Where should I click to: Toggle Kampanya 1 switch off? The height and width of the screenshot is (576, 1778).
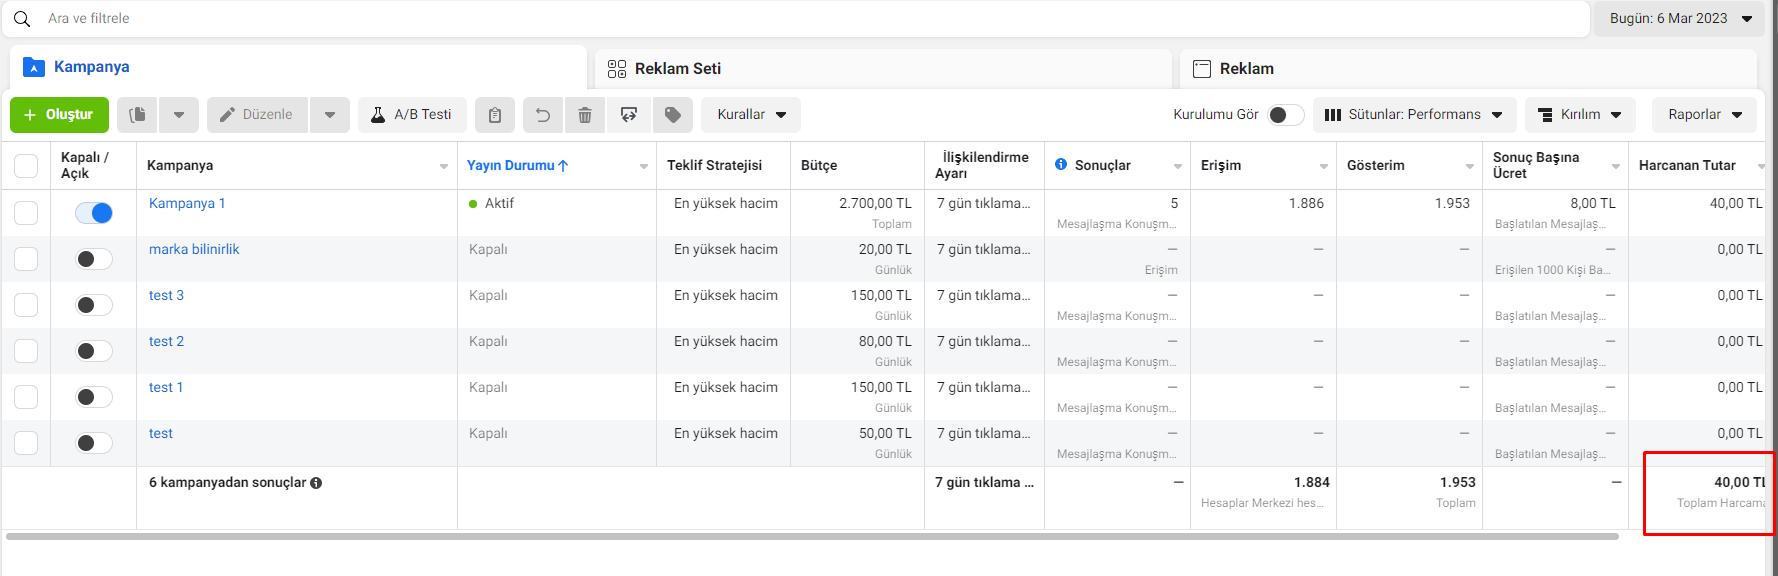pos(94,213)
